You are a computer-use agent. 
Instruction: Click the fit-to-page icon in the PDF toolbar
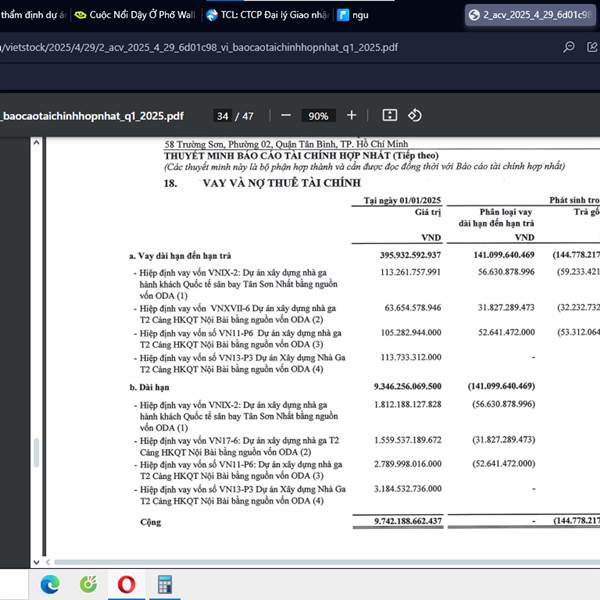pyautogui.click(x=390, y=115)
